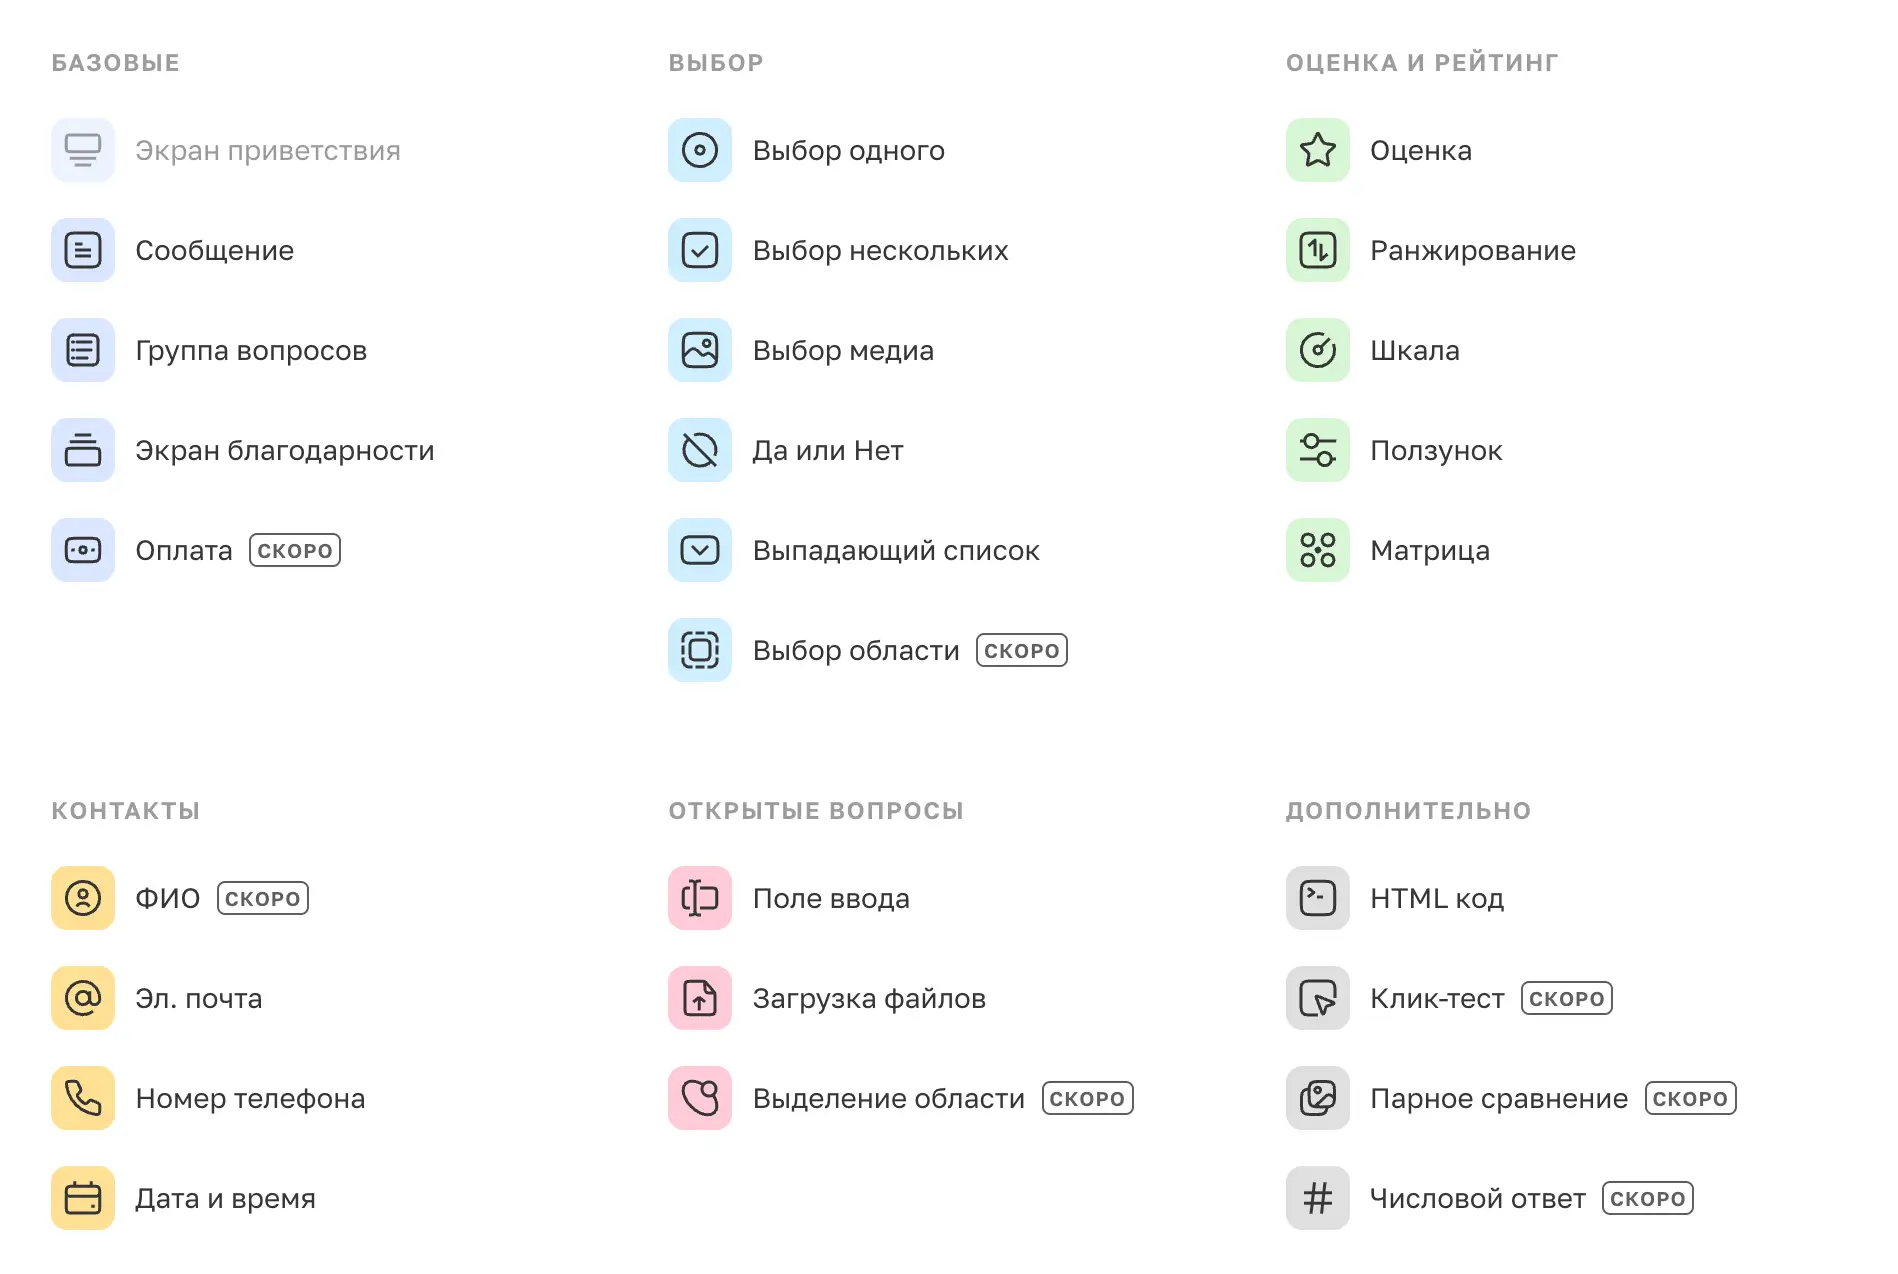Pick the Дата и время calendar icon
1898x1274 pixels.
tap(83, 1198)
